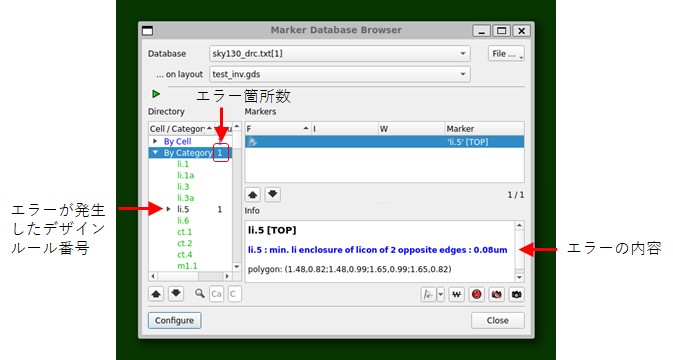673x360 pixels.
Task: Click Directory tree horizontal scrollbar left arrow
Action: [153, 276]
